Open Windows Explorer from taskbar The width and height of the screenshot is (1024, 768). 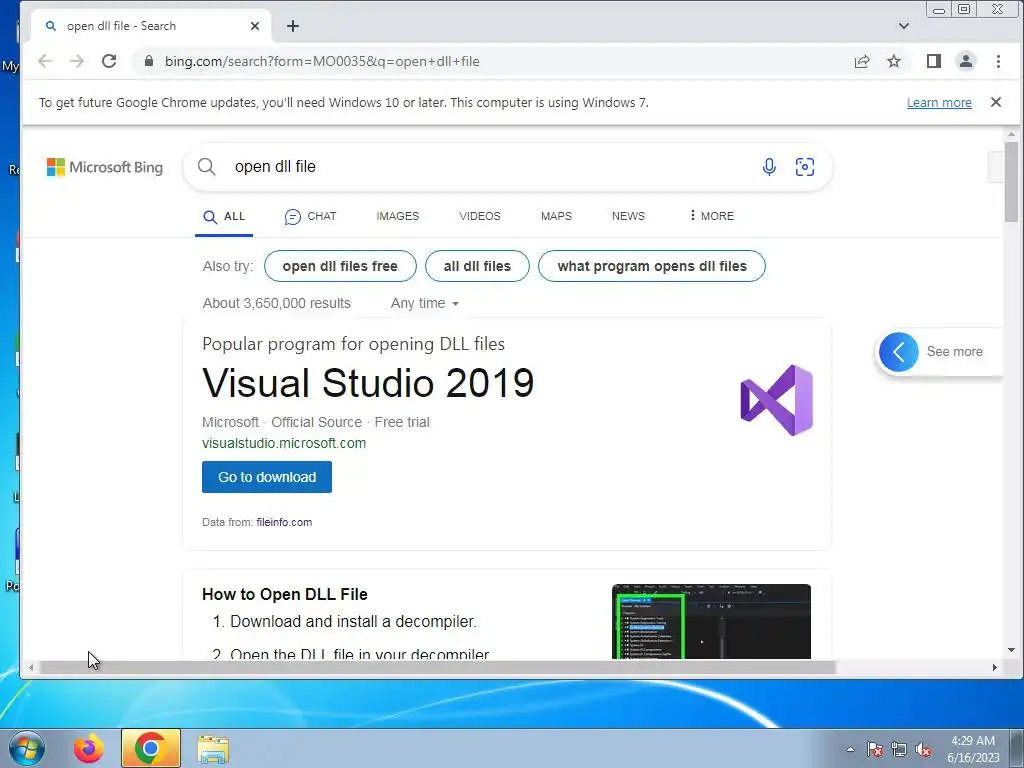213,749
